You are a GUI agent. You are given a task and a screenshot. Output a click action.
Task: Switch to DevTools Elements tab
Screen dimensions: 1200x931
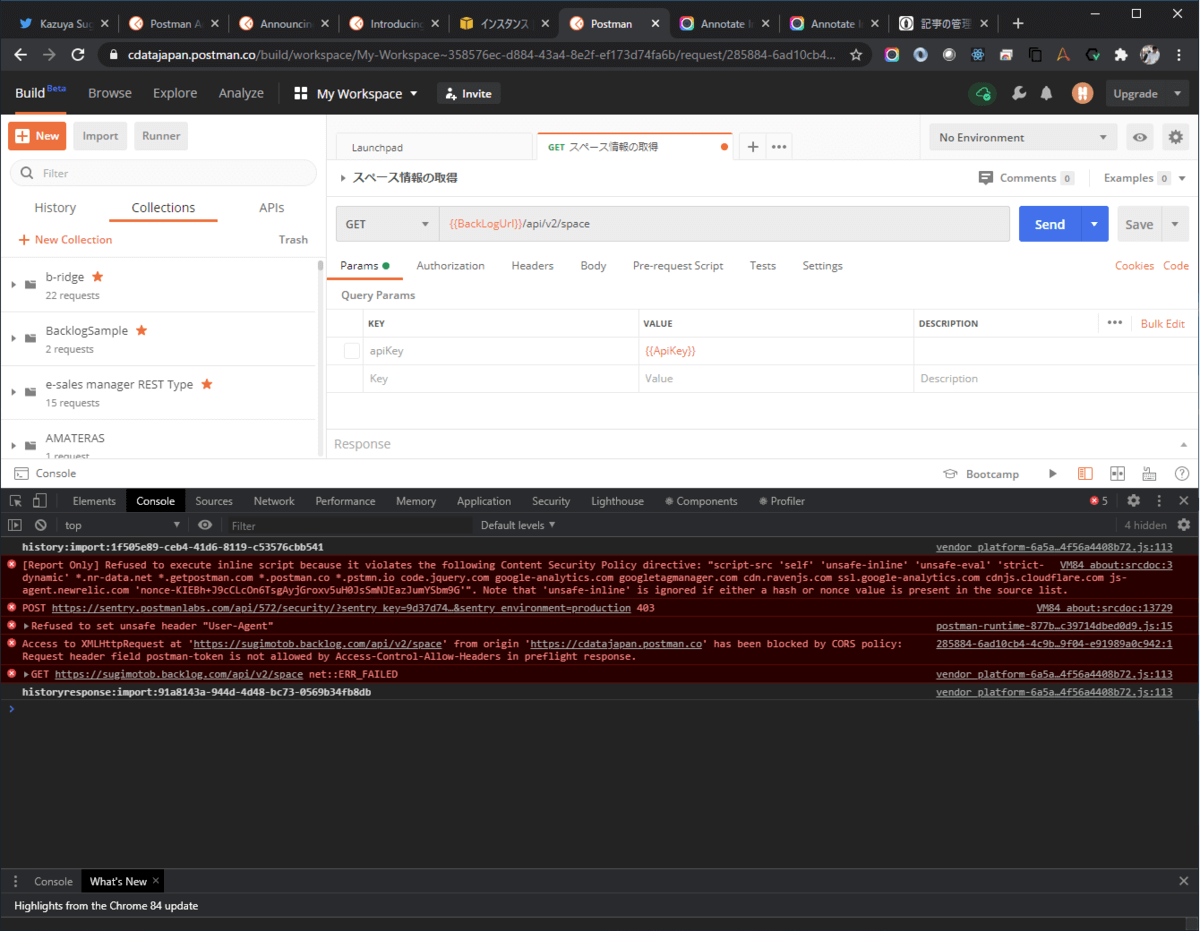pos(94,501)
